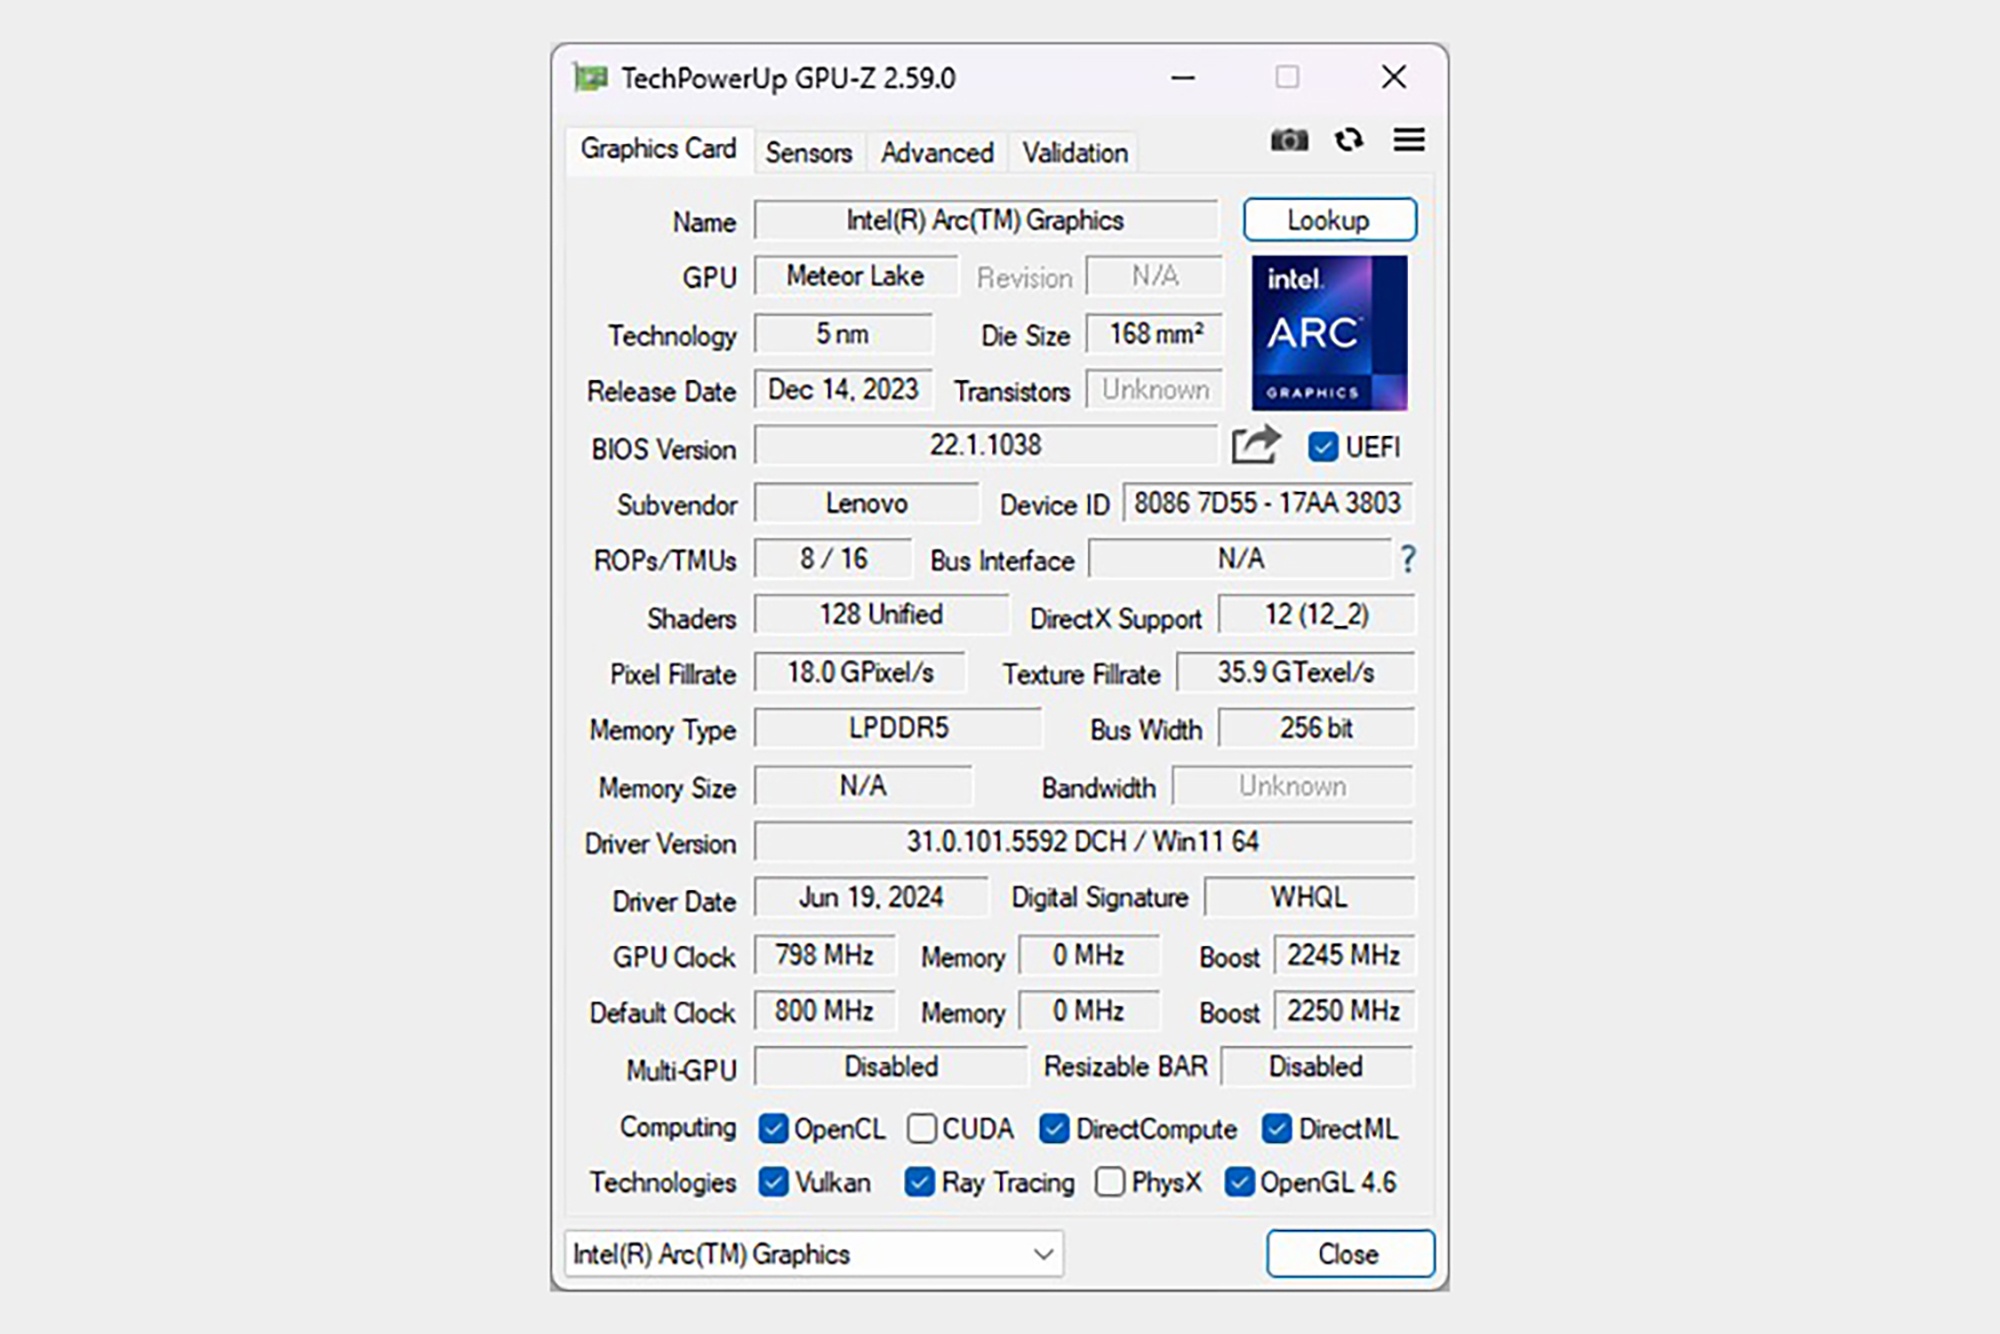
Task: Click the Intel ARC Graphics logo
Action: click(1329, 333)
